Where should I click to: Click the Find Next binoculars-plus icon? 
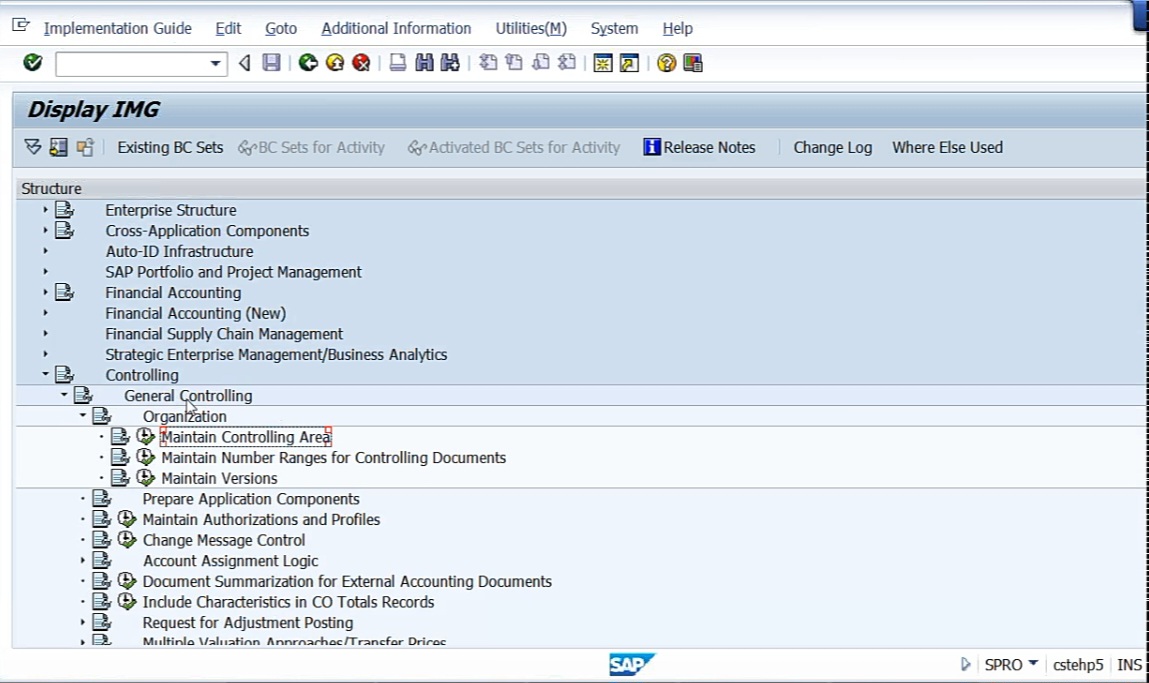(450, 63)
